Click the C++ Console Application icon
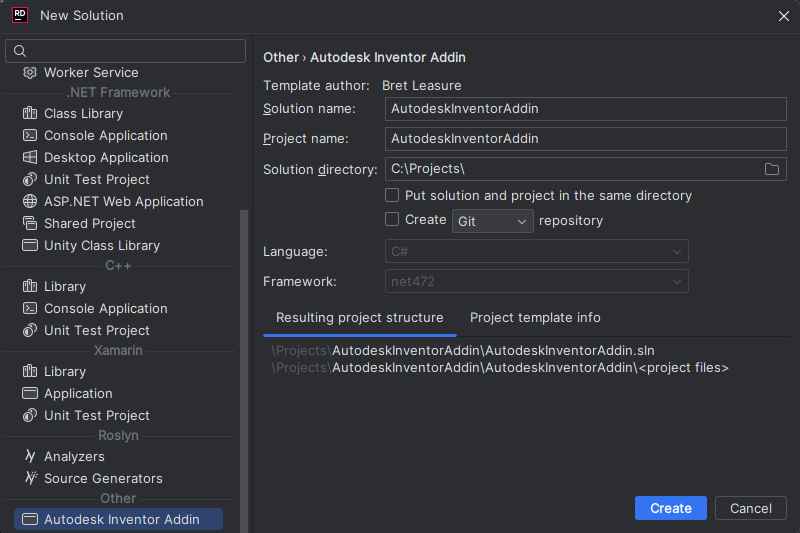Screen dimensions: 800x533 point(30,308)
